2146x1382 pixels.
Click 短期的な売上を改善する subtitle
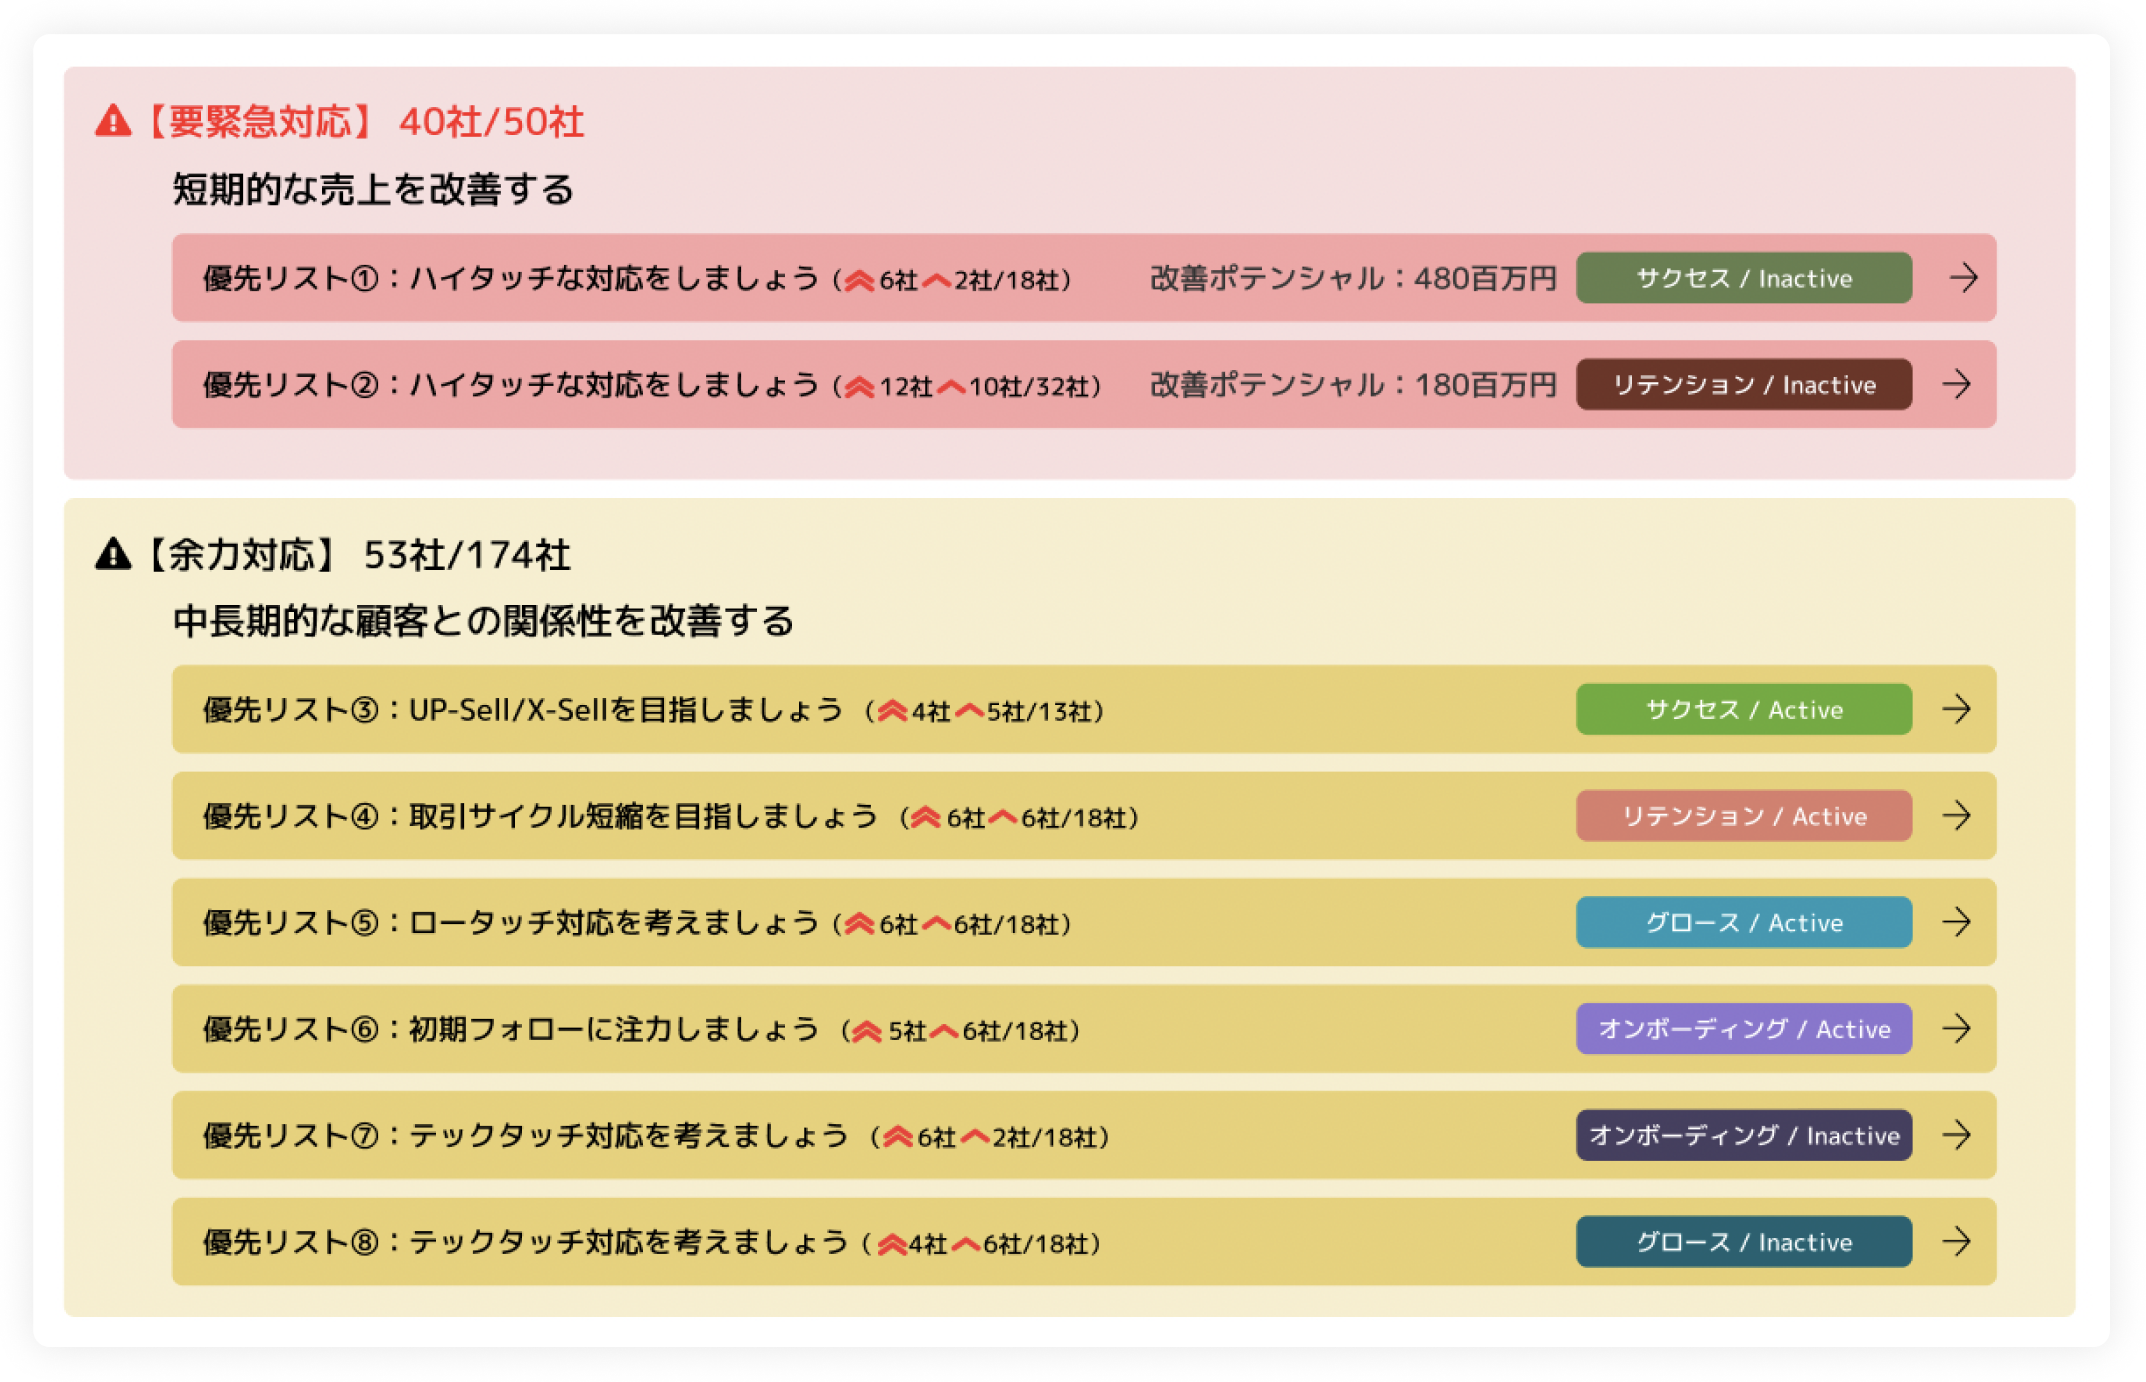[373, 189]
